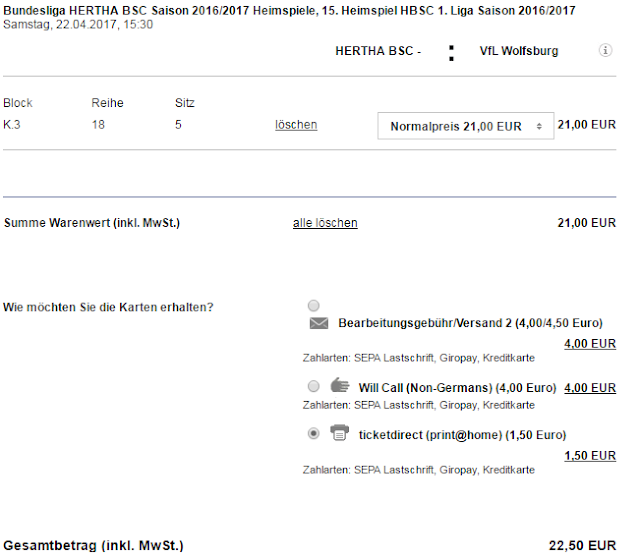Click the Bearbeitungsgebühr/Versand 2 label text
640x560 pixels.
pyautogui.click(x=470, y=323)
